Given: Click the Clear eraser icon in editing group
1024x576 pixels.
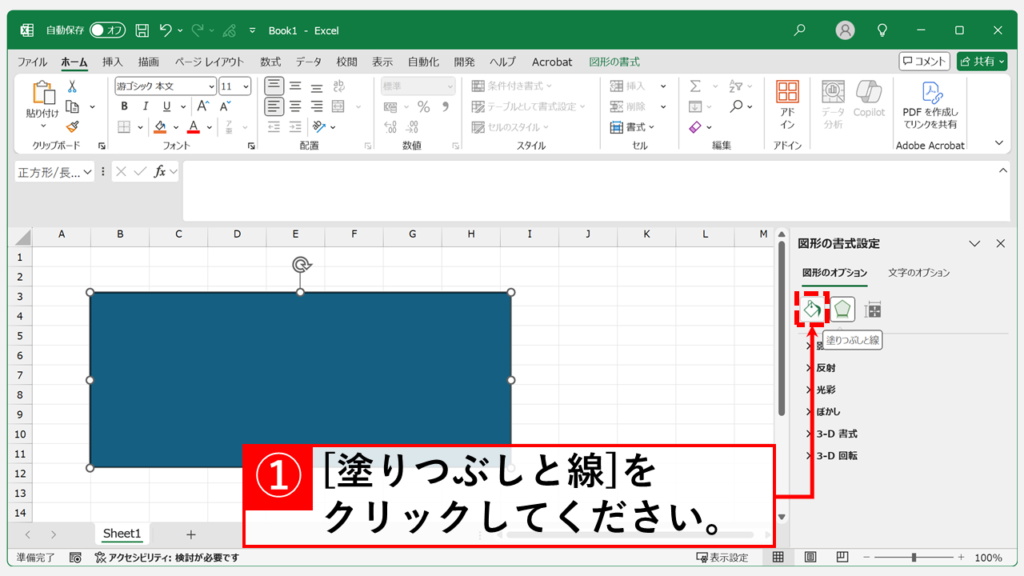Looking at the screenshot, I should pos(696,127).
